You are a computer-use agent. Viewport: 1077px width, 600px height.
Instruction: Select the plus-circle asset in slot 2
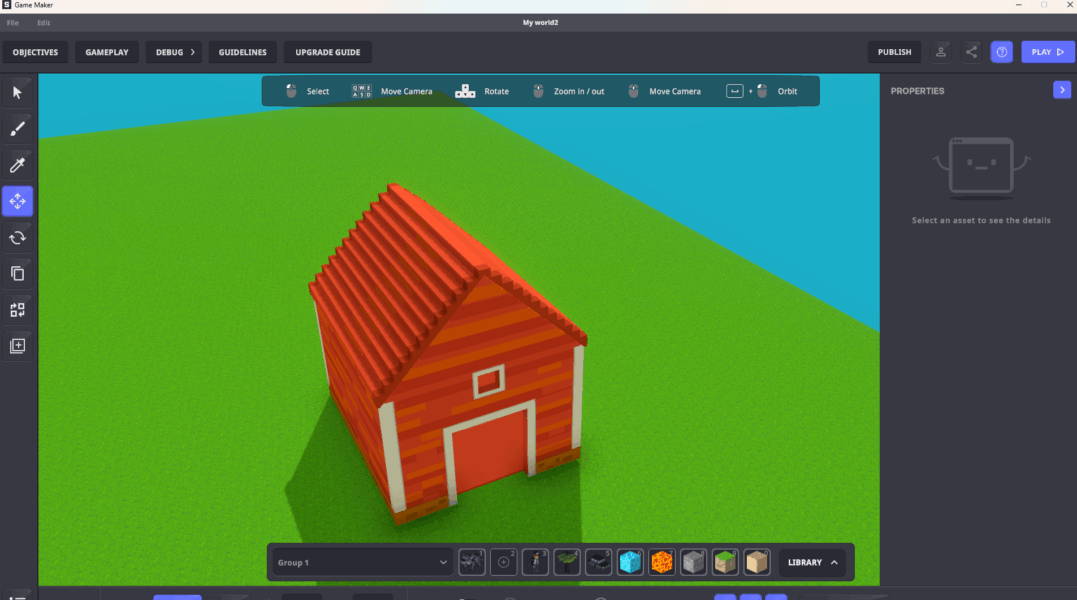503,562
